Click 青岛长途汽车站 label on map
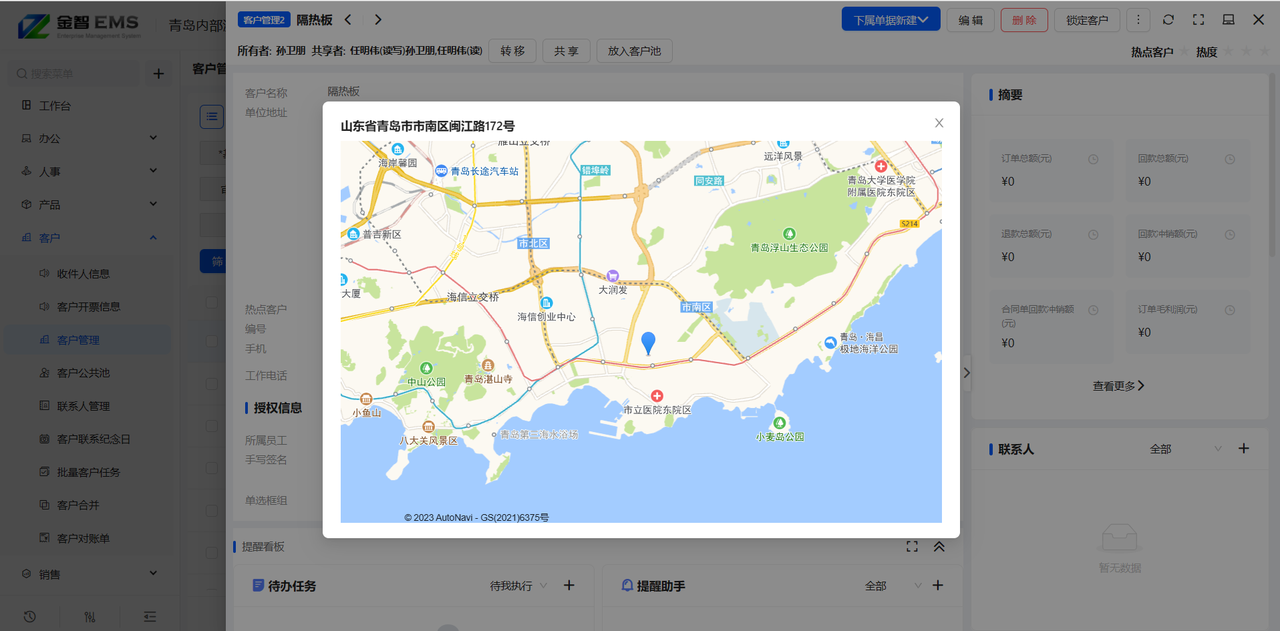The width and height of the screenshot is (1280, 631). click(x=484, y=171)
